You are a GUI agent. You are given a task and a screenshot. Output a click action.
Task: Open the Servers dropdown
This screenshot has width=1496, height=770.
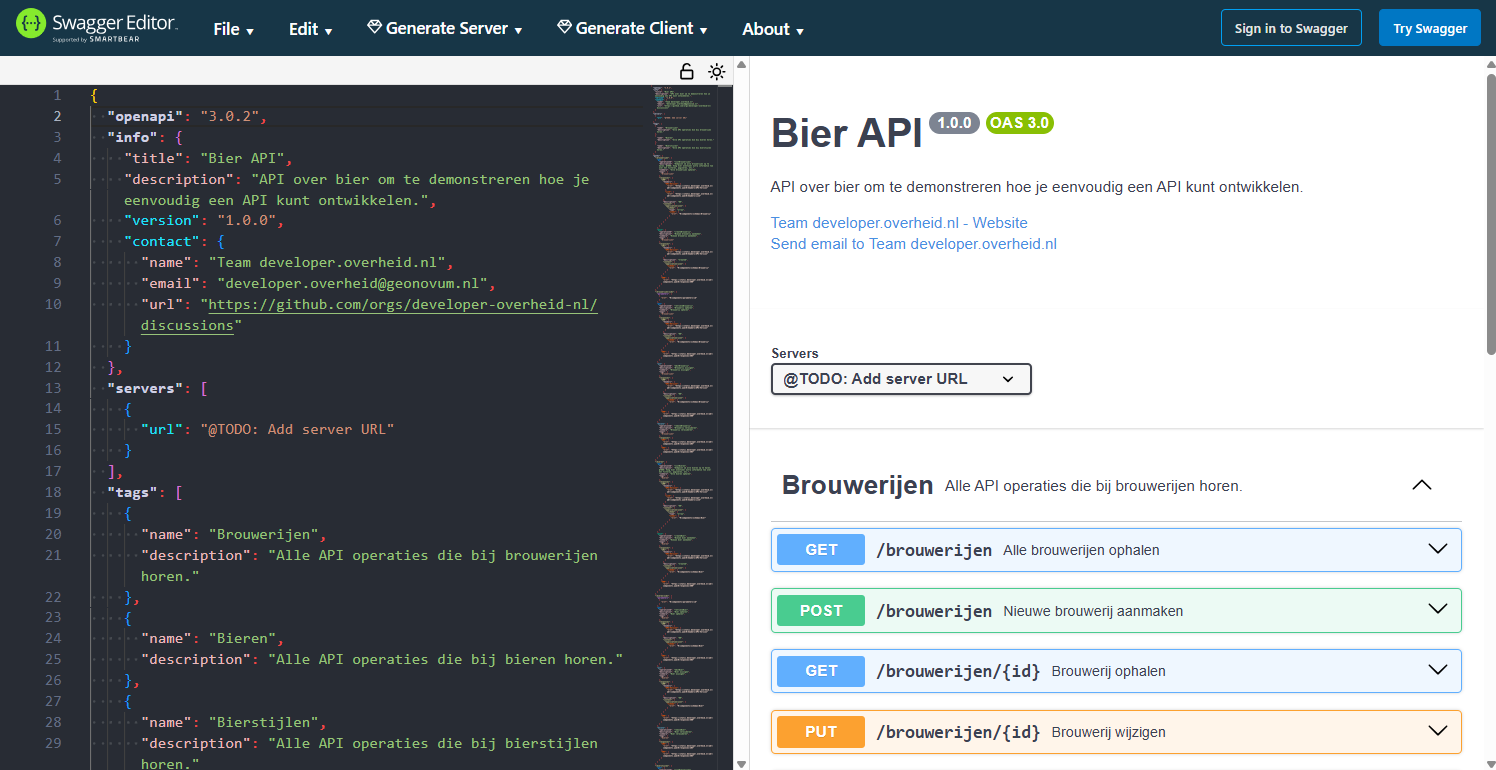[900, 379]
